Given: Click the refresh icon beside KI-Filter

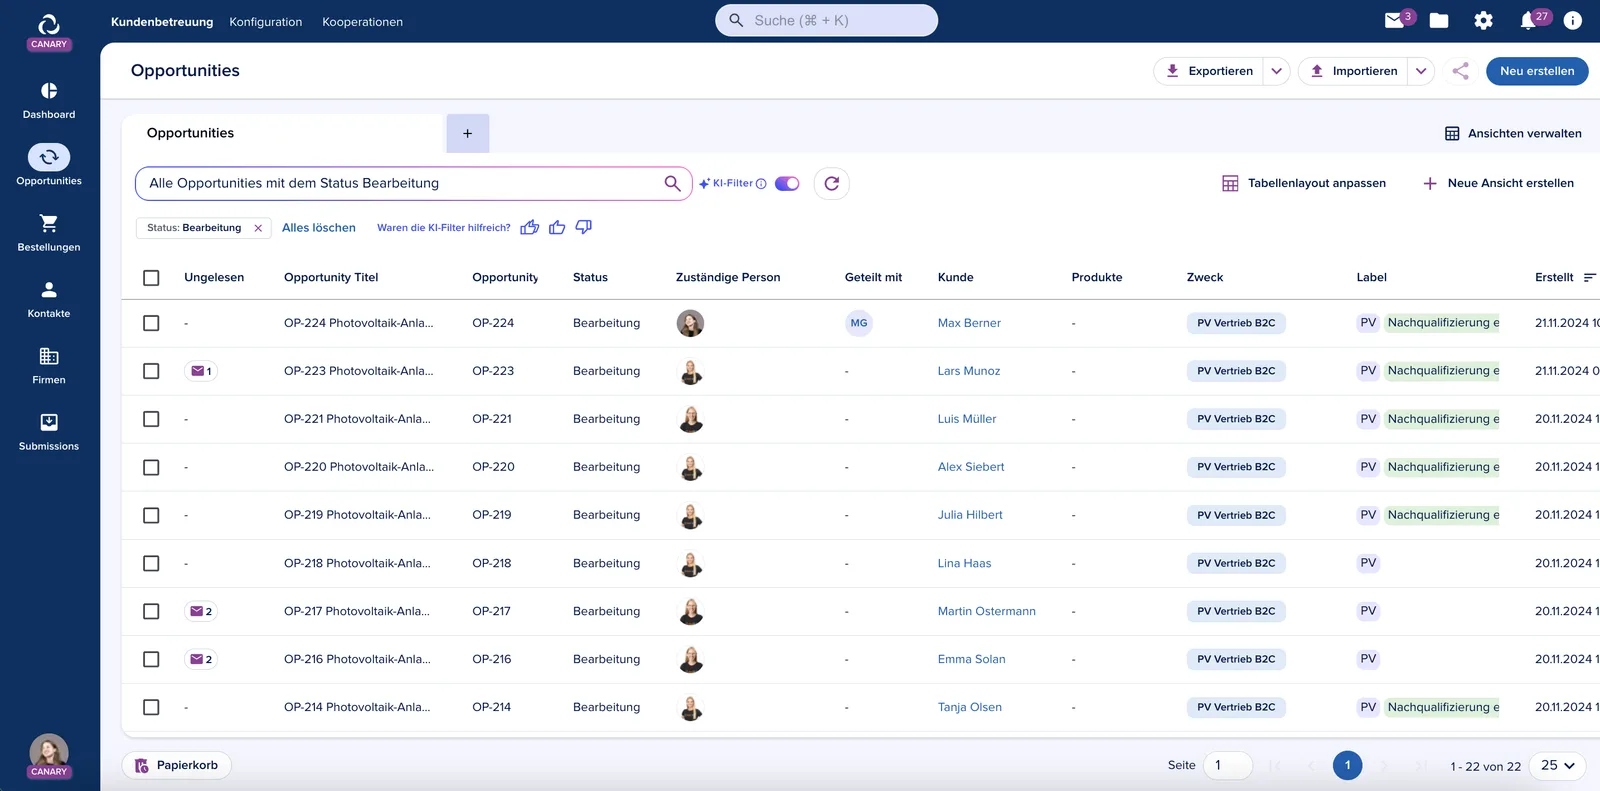Looking at the screenshot, I should point(832,183).
